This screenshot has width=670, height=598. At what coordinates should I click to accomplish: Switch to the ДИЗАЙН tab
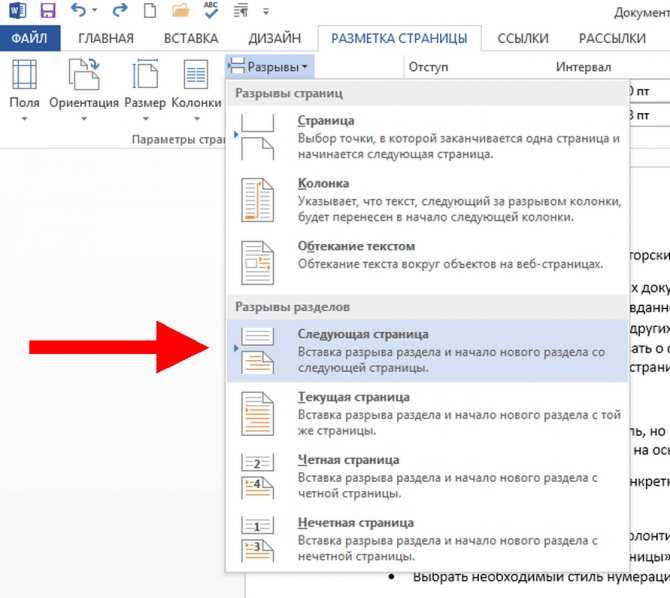pos(275,38)
